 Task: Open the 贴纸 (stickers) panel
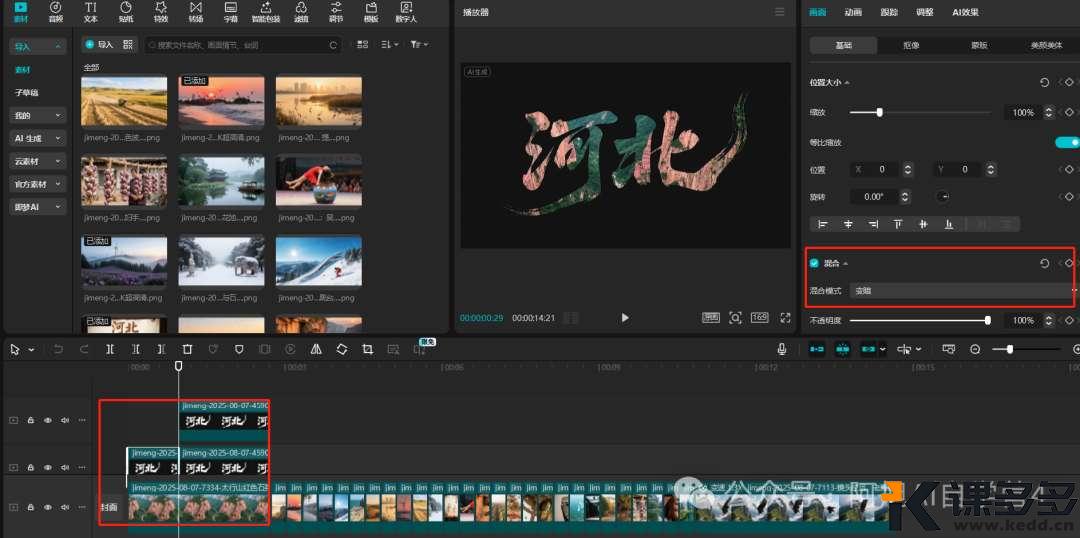pyautogui.click(x=125, y=11)
